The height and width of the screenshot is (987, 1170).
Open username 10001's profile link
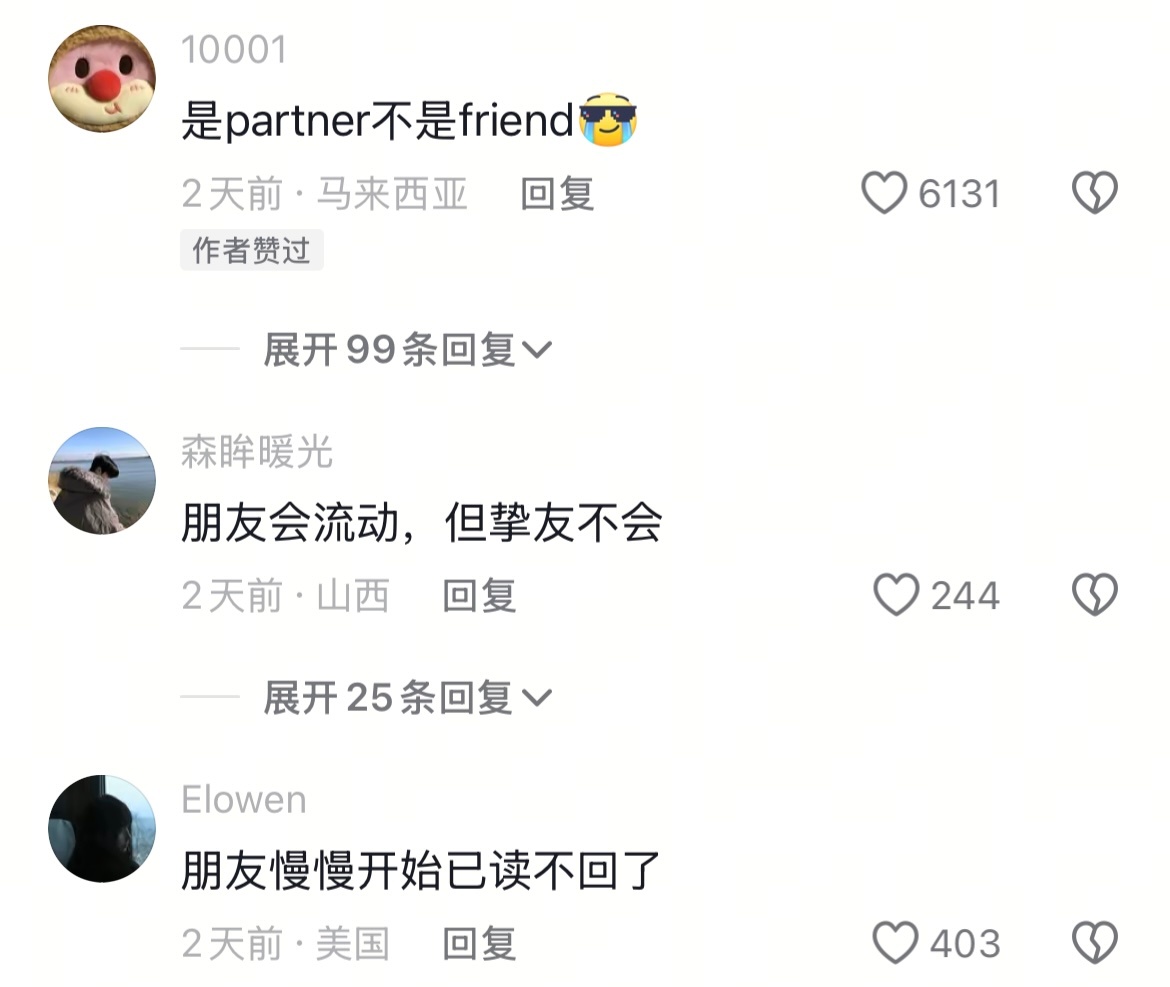point(234,50)
